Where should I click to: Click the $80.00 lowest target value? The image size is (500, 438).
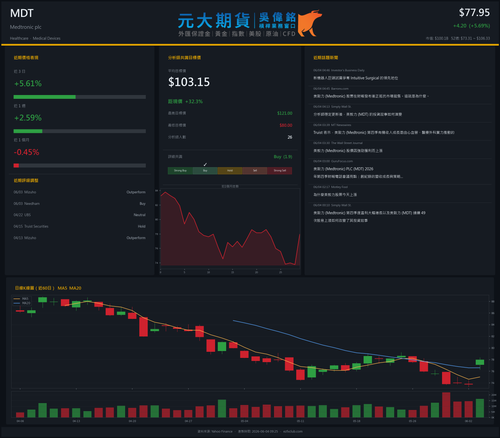coord(286,125)
